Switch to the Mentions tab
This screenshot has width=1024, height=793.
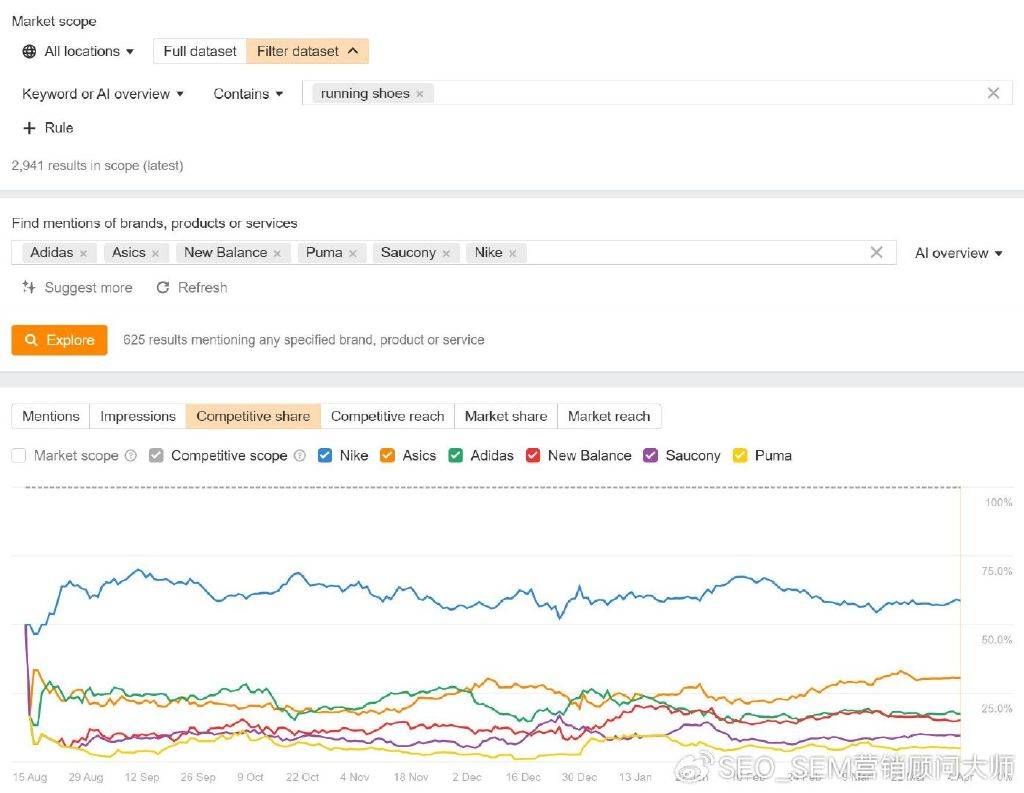(51, 417)
